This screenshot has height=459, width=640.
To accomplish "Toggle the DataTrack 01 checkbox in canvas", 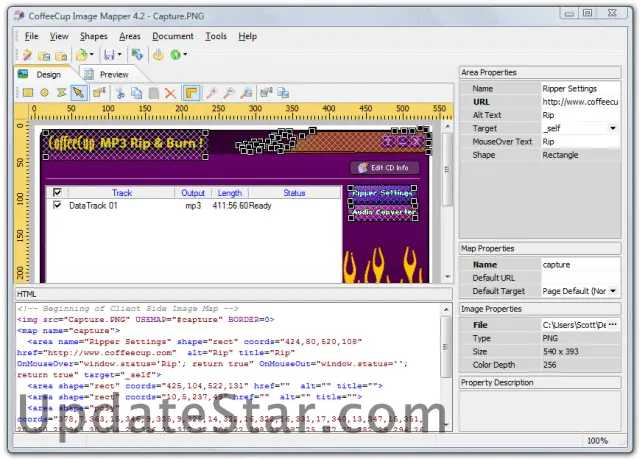I will (57, 205).
